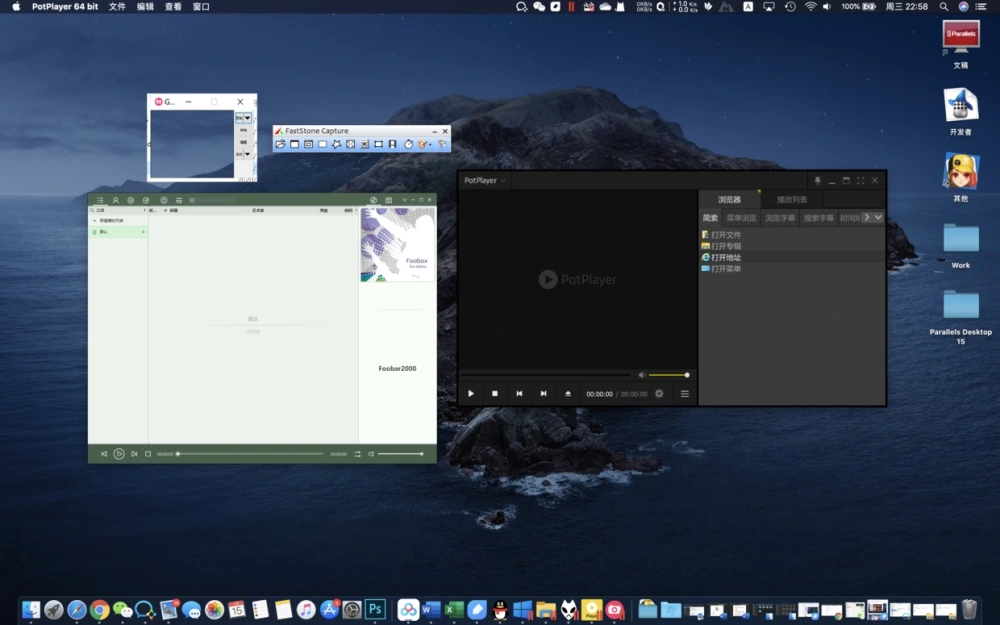Show more browser tabs with right chevron
Screen dimensions: 1000x625
coord(867,217)
